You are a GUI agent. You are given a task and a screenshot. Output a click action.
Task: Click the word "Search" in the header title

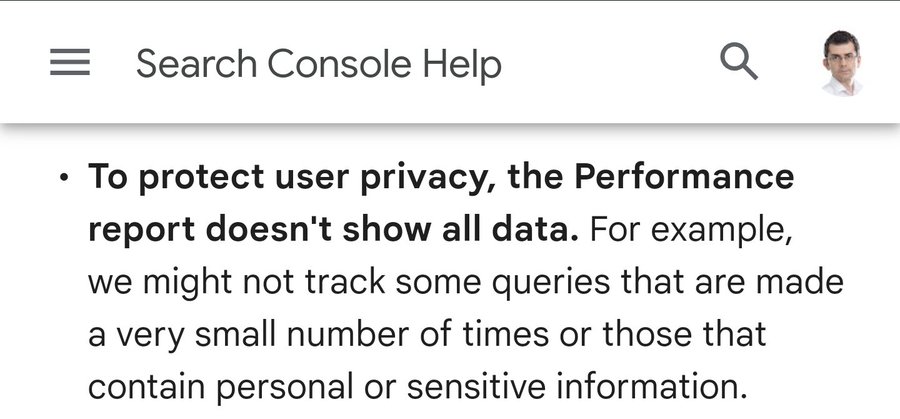click(x=196, y=63)
